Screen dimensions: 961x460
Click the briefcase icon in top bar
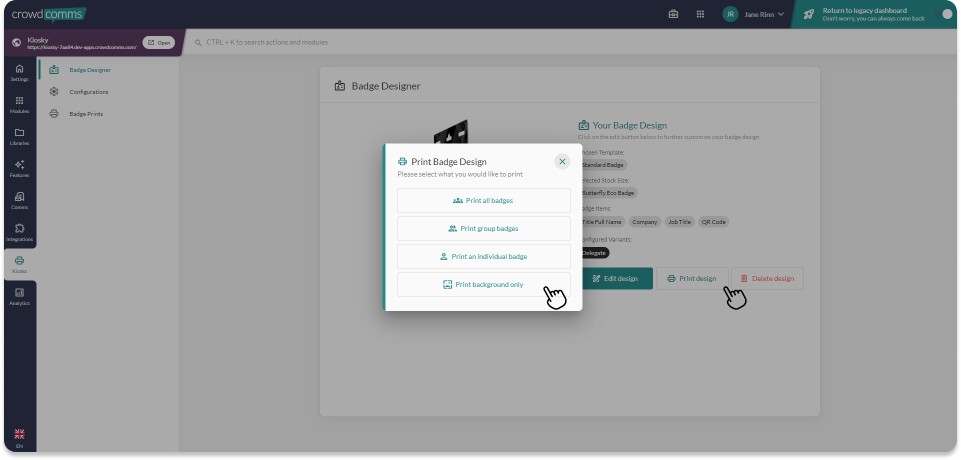673,14
